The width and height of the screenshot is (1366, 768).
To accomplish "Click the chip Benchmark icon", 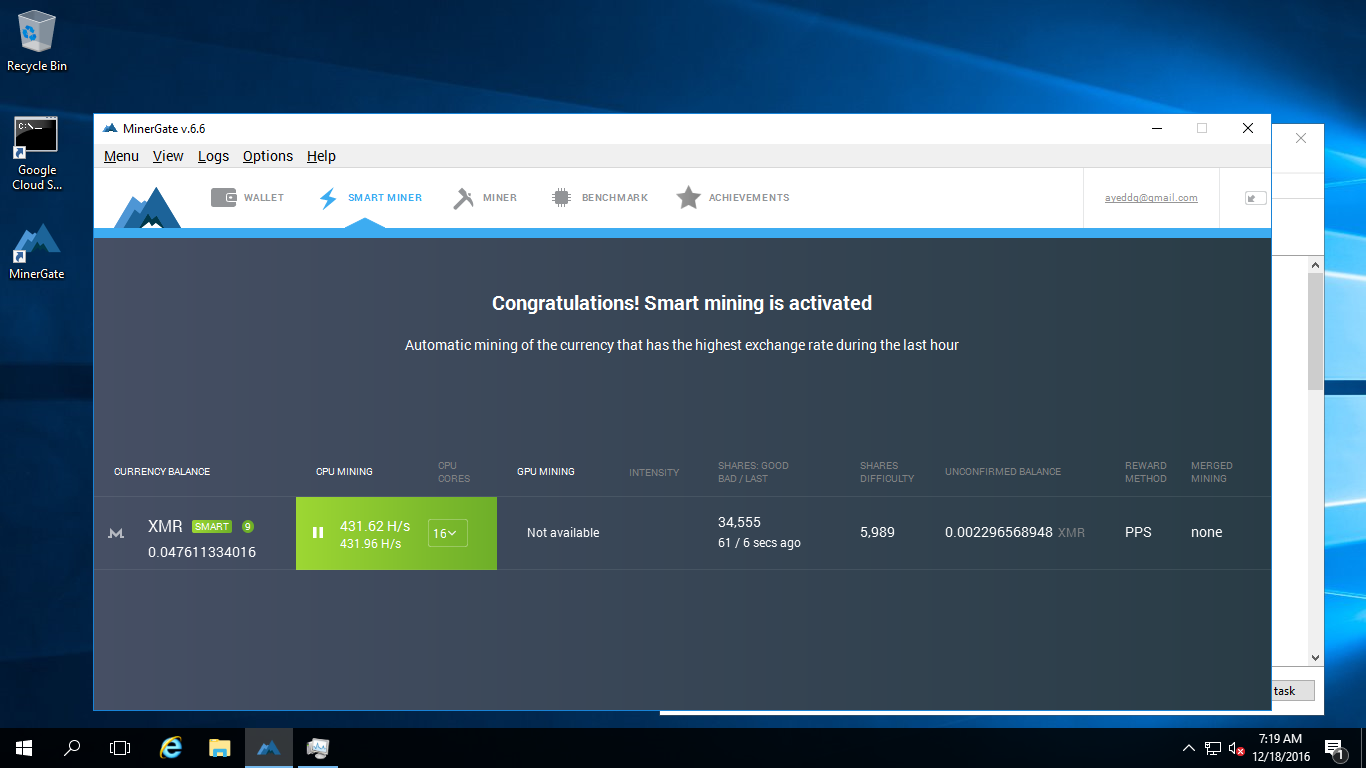I will coord(562,198).
